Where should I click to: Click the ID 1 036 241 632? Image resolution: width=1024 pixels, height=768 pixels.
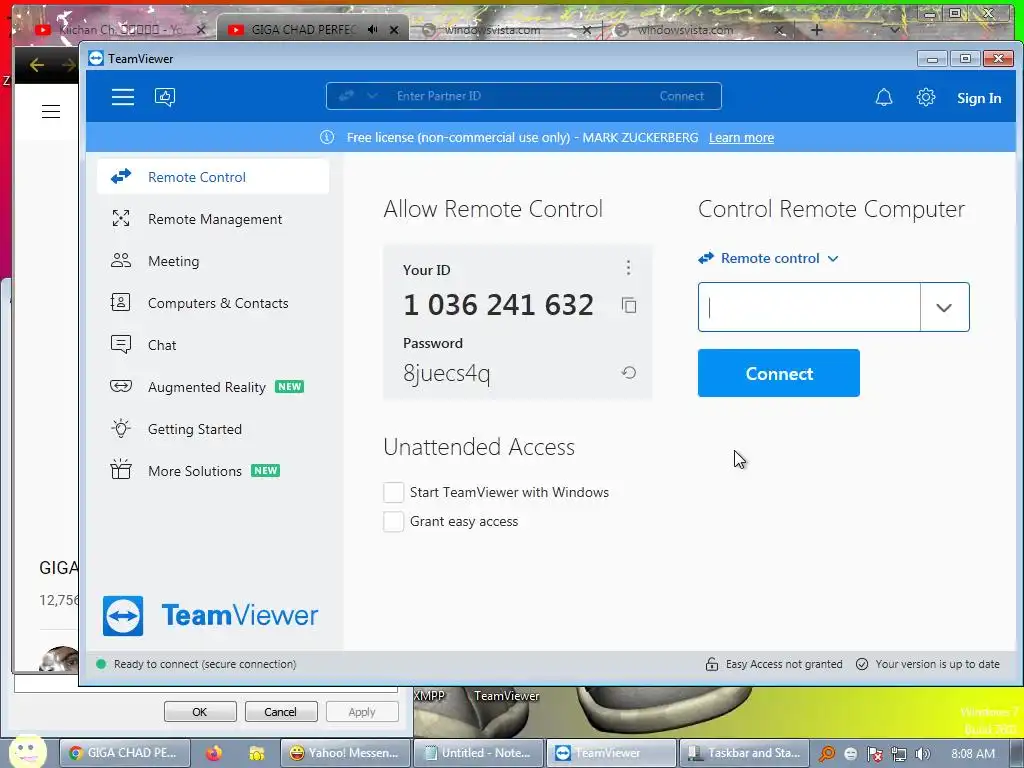click(x=499, y=305)
